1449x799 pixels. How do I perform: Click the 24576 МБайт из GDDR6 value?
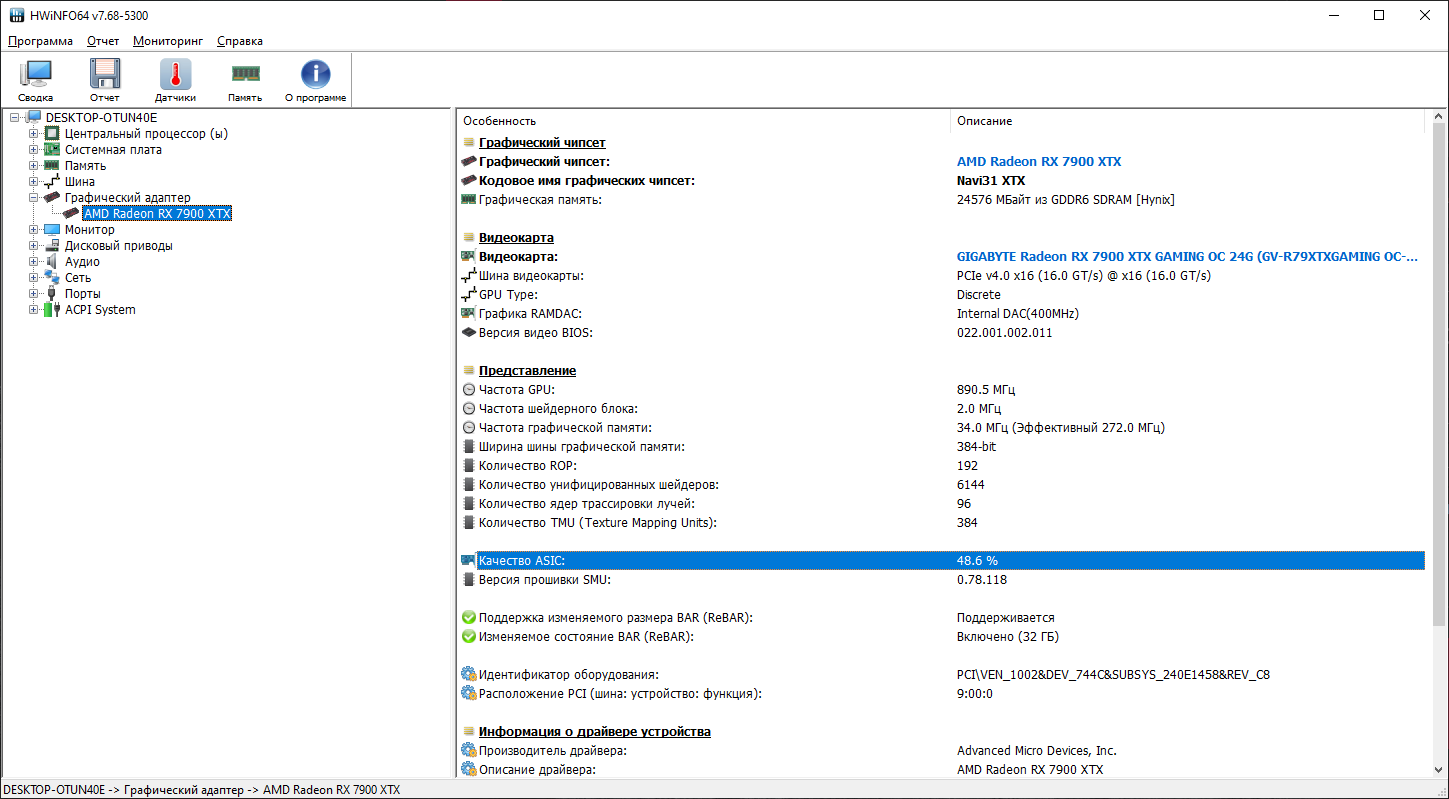(1066, 200)
